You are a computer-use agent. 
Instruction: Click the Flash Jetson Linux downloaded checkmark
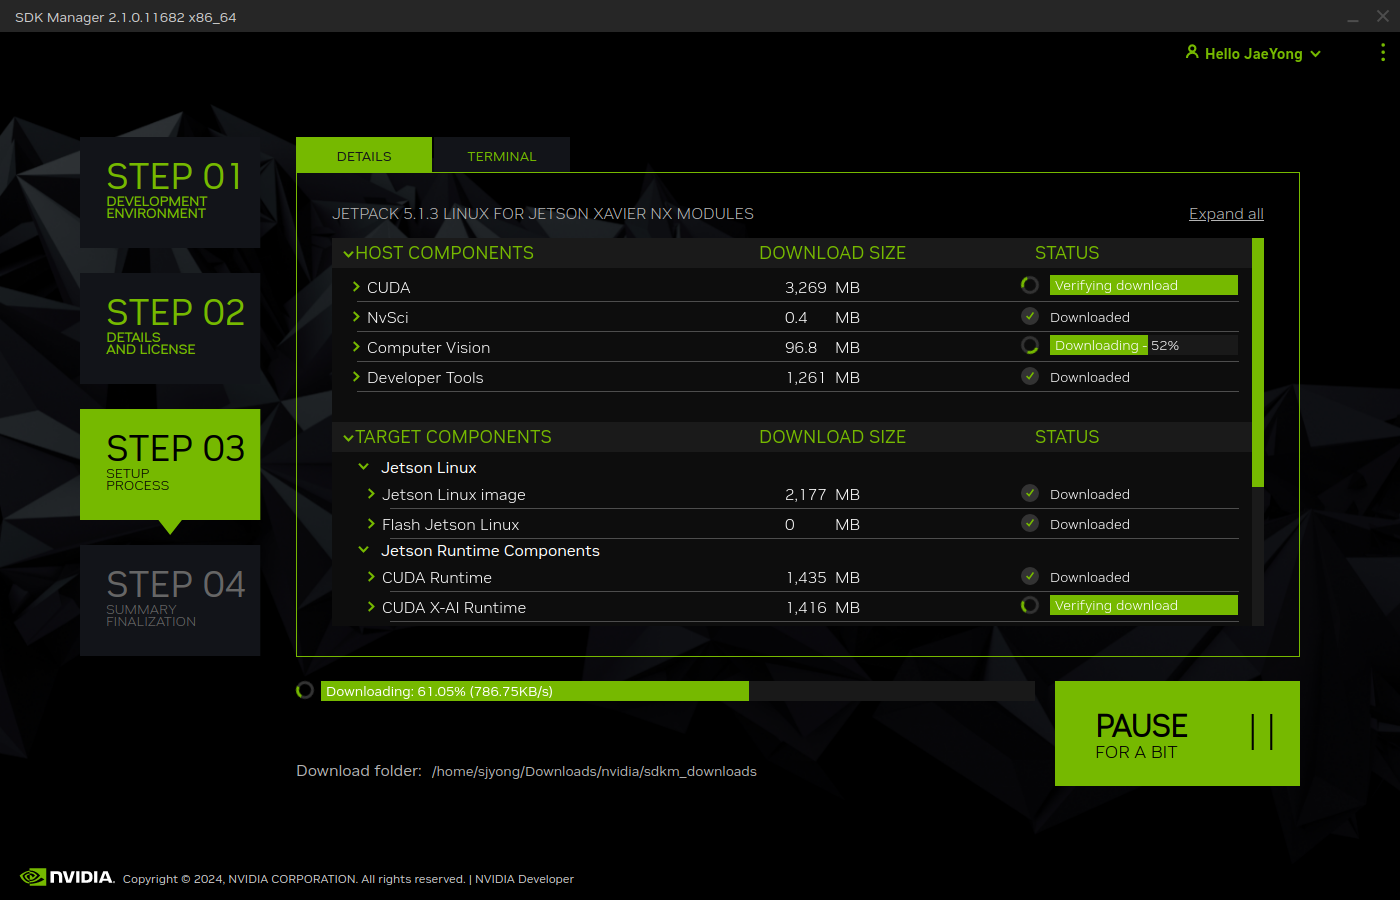click(x=1029, y=523)
